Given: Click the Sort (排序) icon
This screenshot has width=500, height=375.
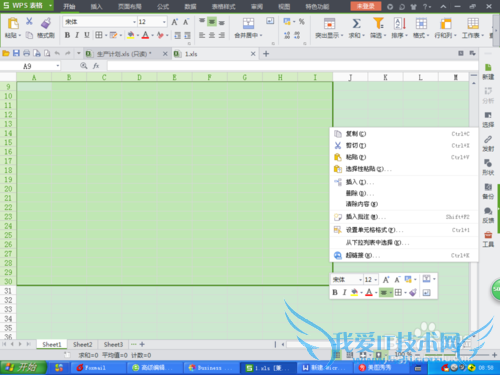Looking at the screenshot, I should pyautogui.click(x=400, y=23).
